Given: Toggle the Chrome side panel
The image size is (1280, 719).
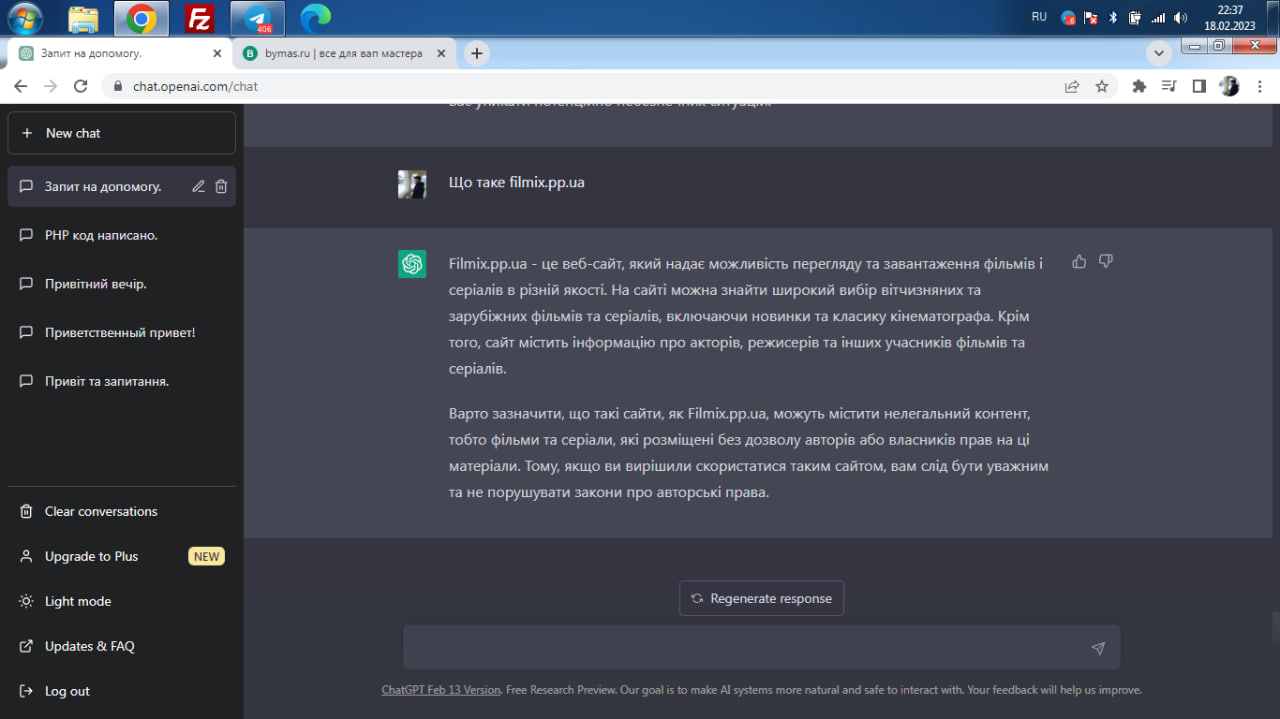Looking at the screenshot, I should [x=1199, y=87].
